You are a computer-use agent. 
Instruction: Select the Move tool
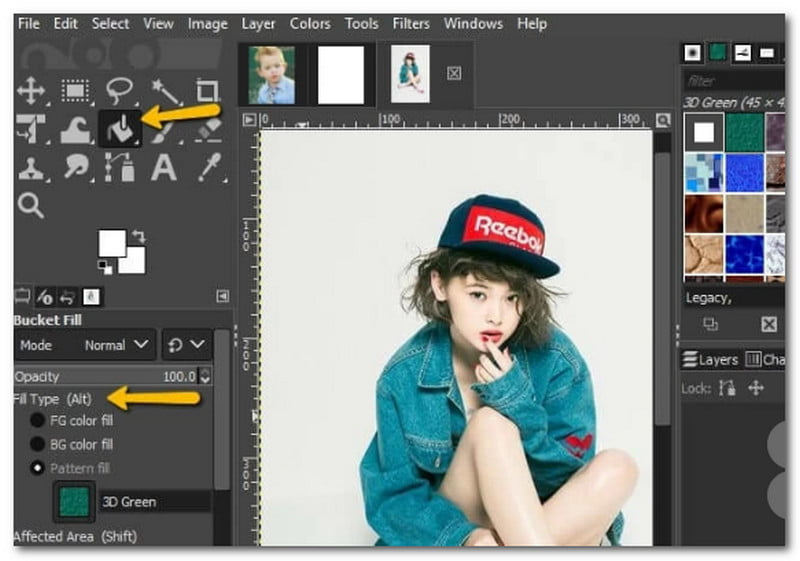tap(30, 91)
